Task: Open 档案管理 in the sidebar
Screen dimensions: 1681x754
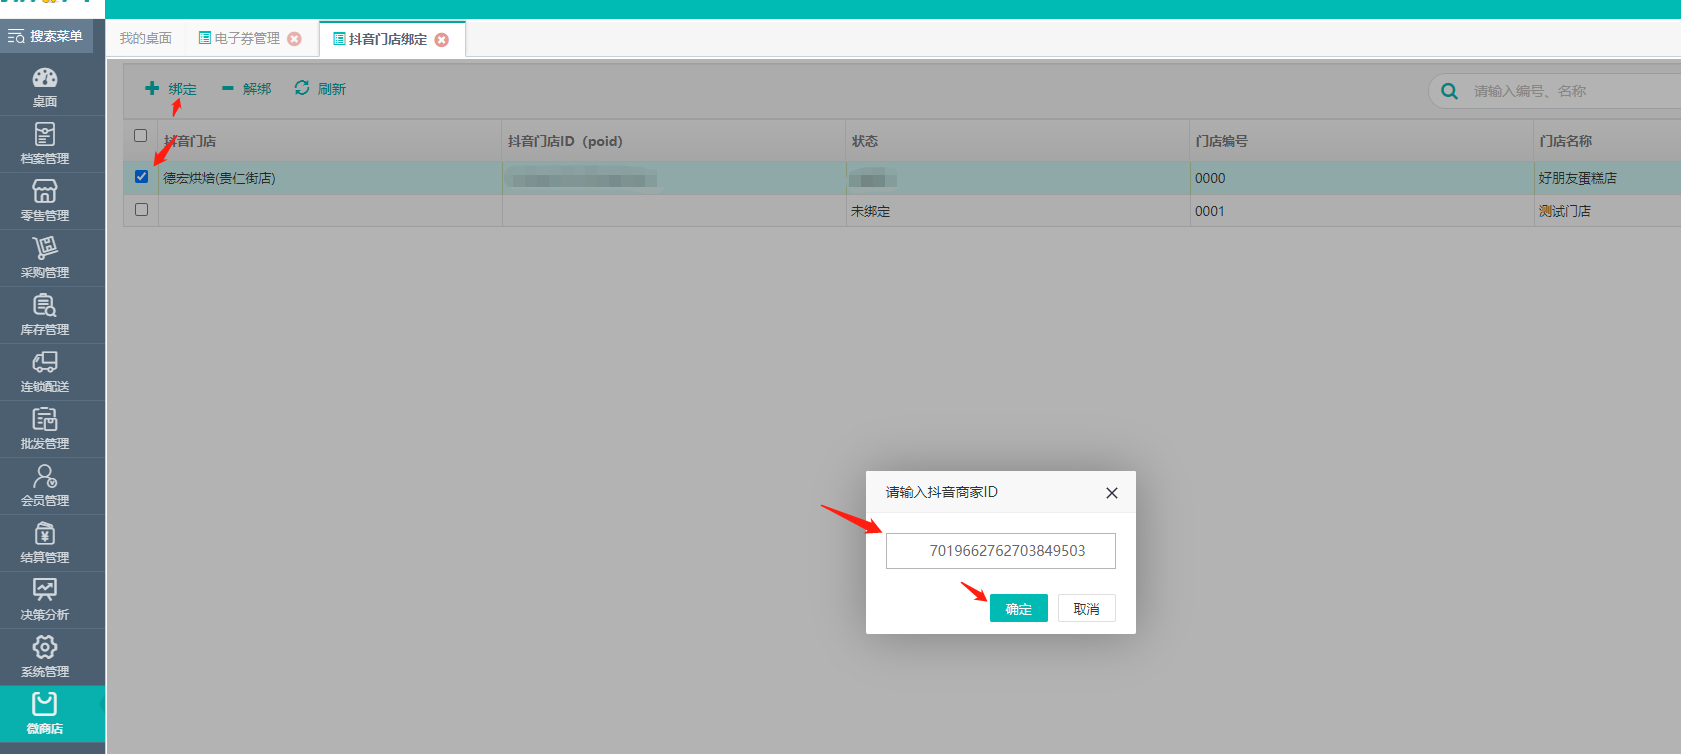Action: point(45,144)
